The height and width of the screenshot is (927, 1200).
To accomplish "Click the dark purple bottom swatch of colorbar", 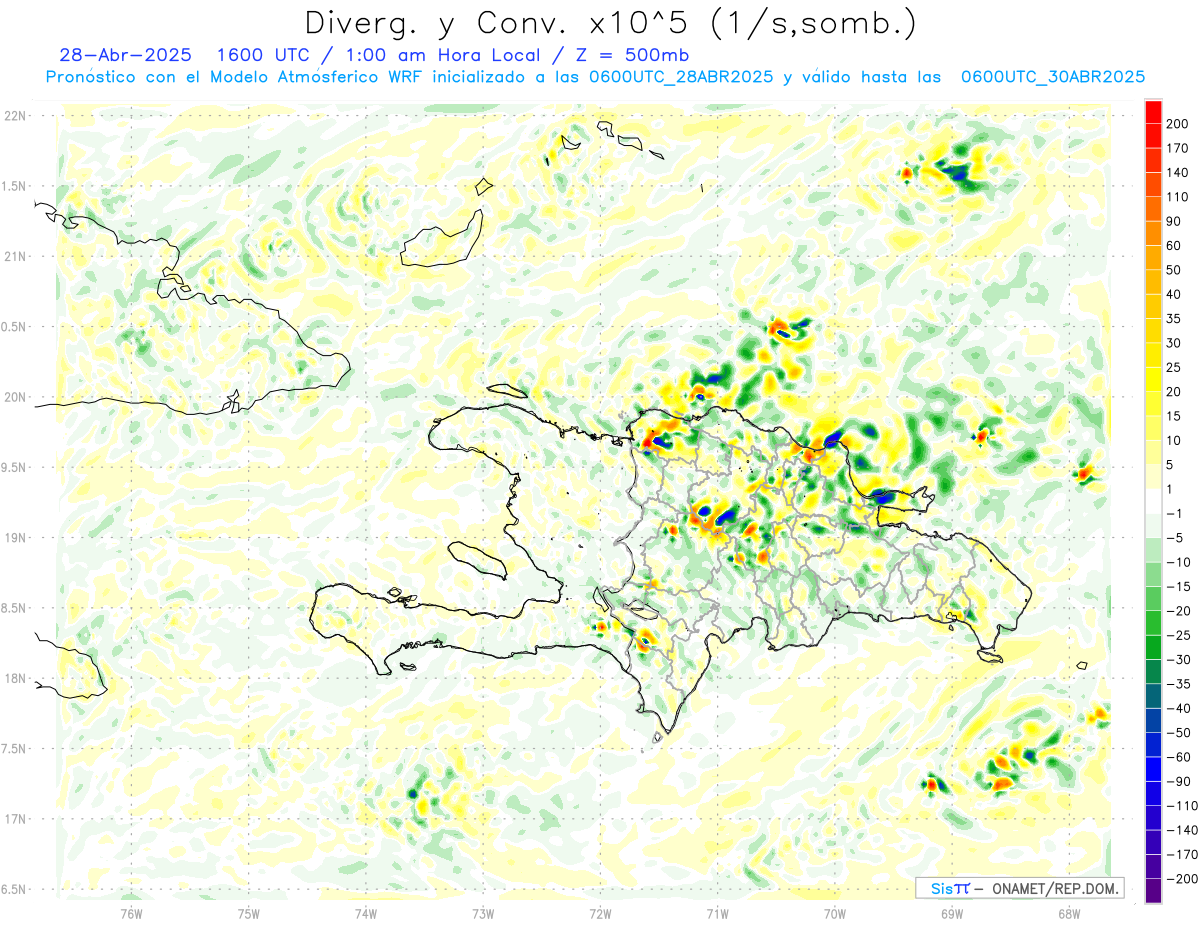I will pos(1153,891).
